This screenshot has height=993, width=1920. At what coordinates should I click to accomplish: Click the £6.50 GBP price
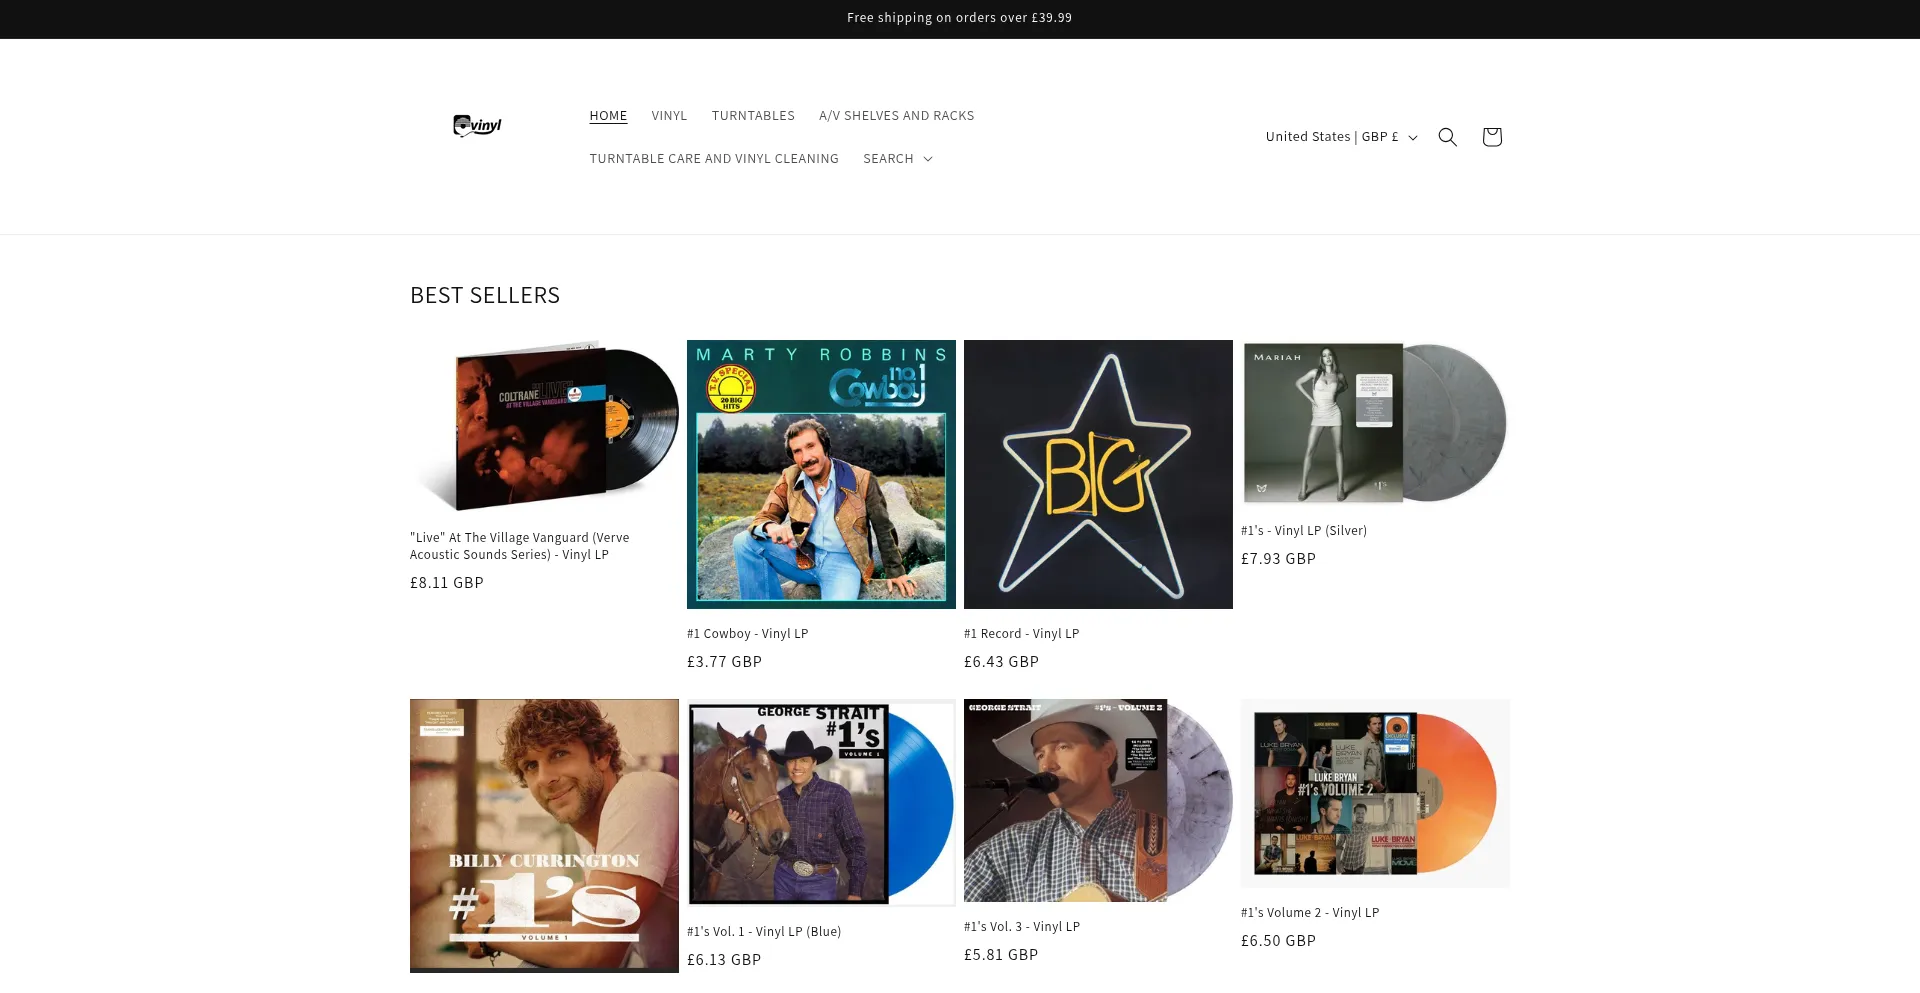(x=1278, y=941)
